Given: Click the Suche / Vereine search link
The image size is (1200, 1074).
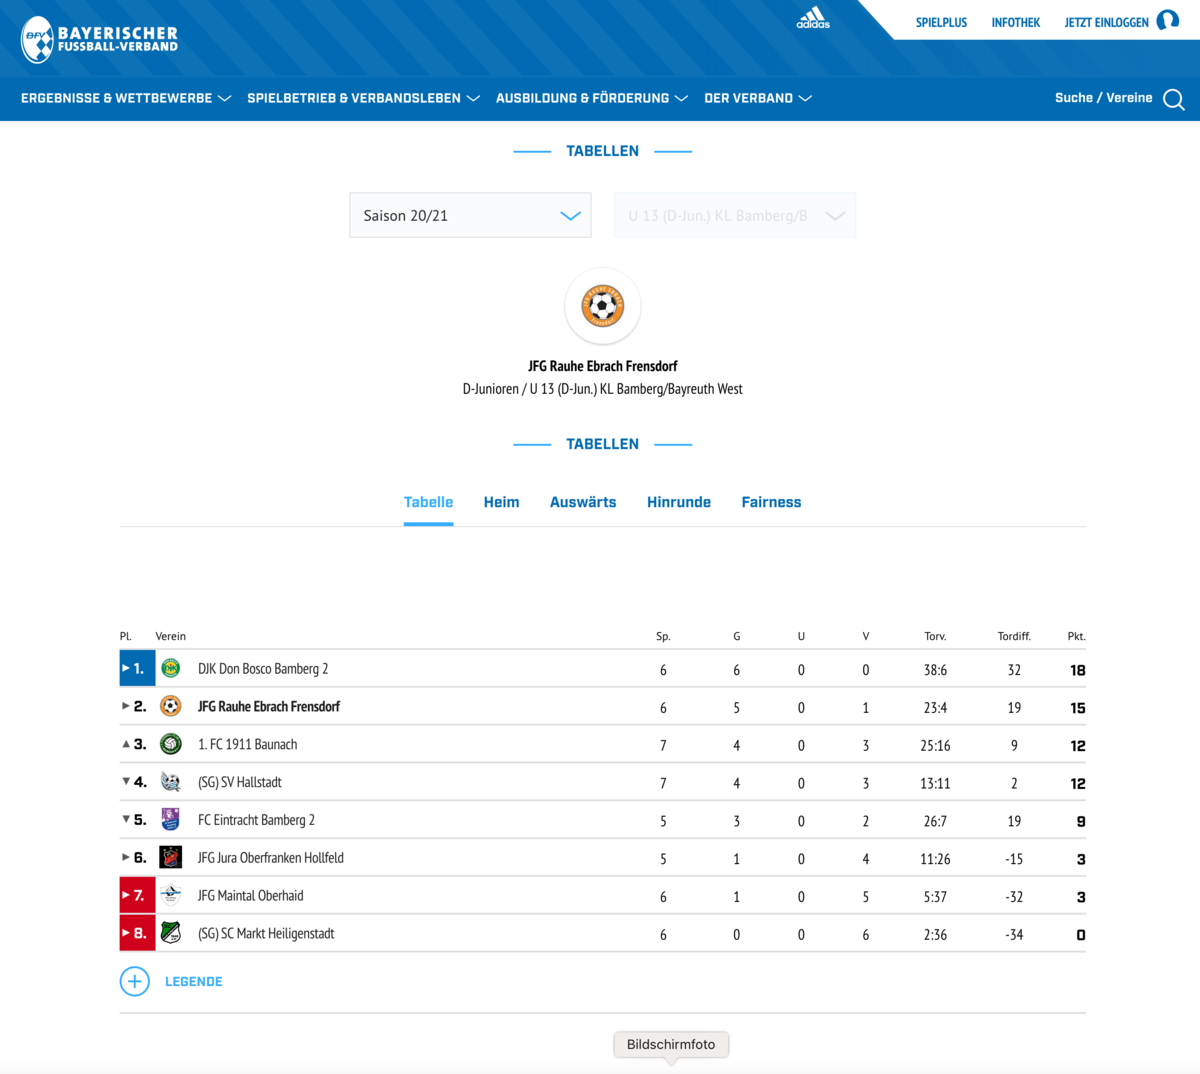Looking at the screenshot, I should pos(1104,98).
